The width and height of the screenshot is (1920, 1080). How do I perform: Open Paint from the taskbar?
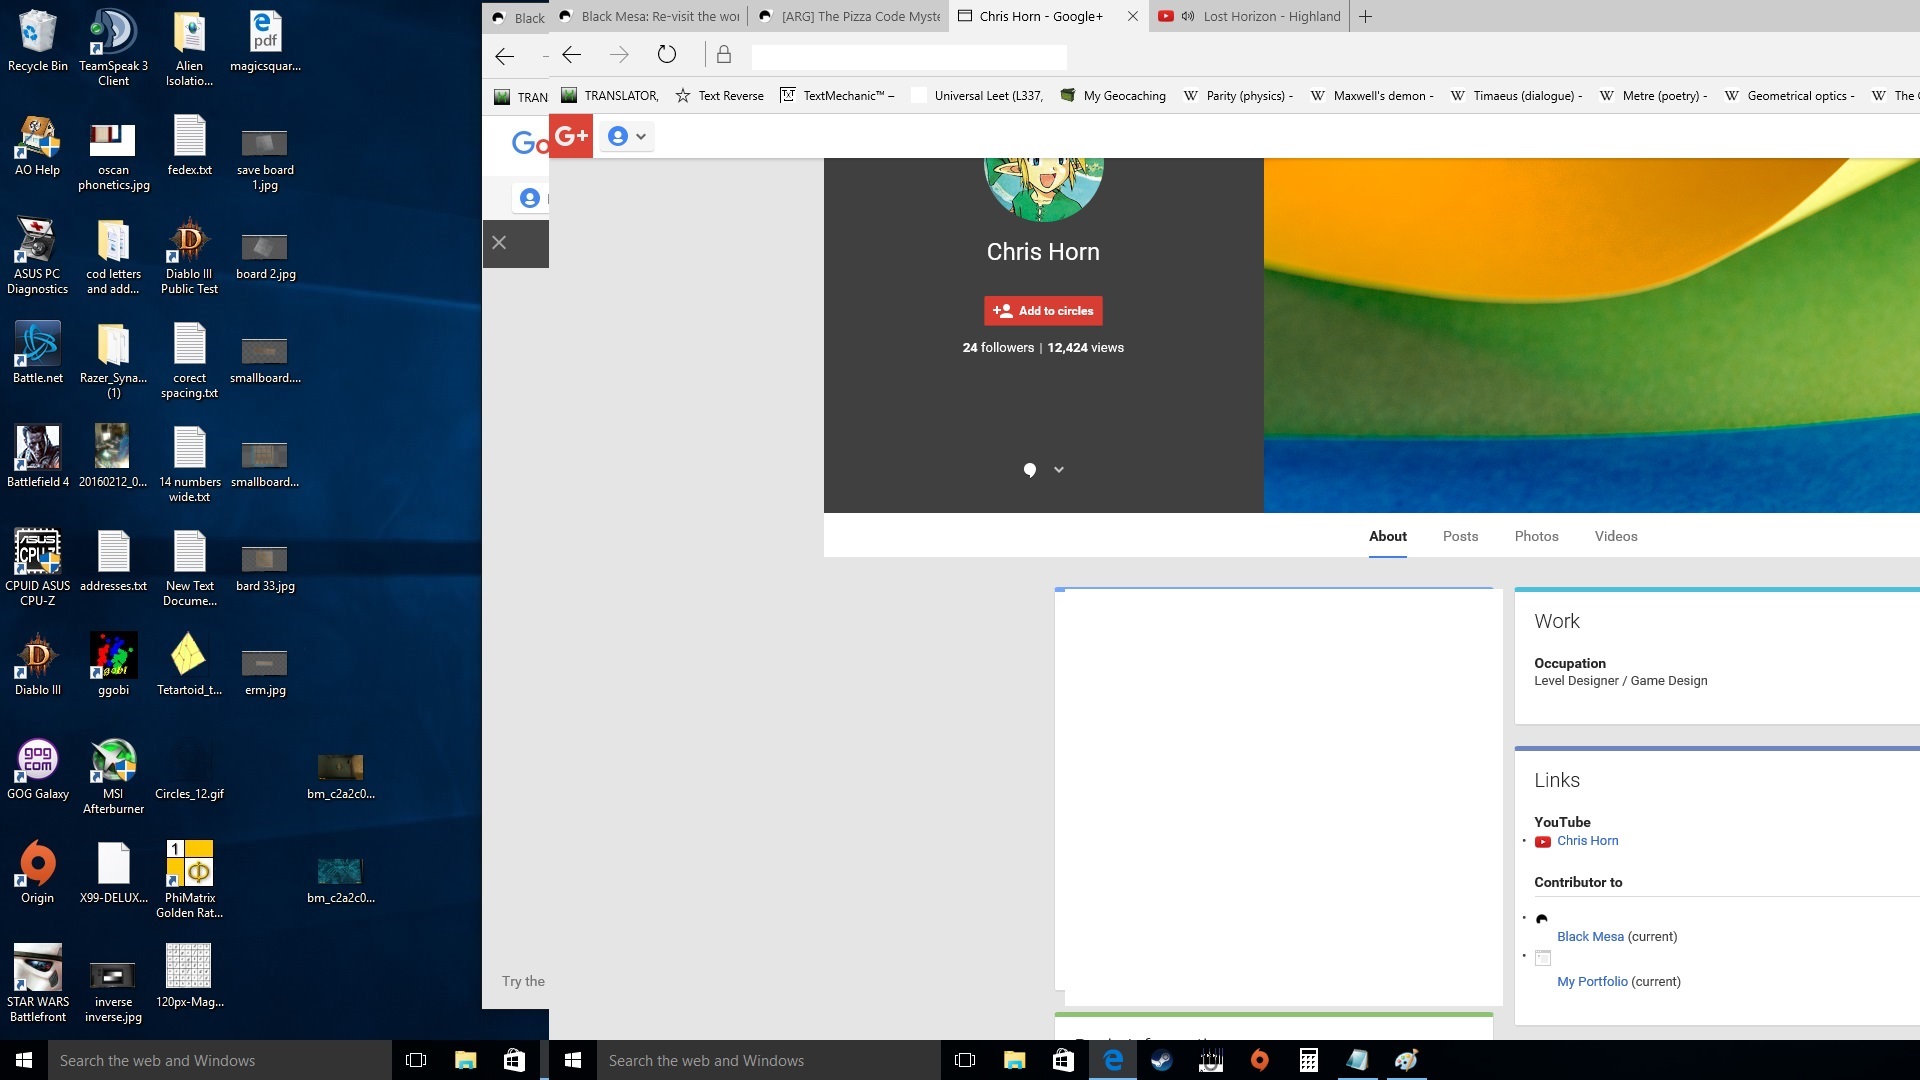[x=1406, y=1060]
